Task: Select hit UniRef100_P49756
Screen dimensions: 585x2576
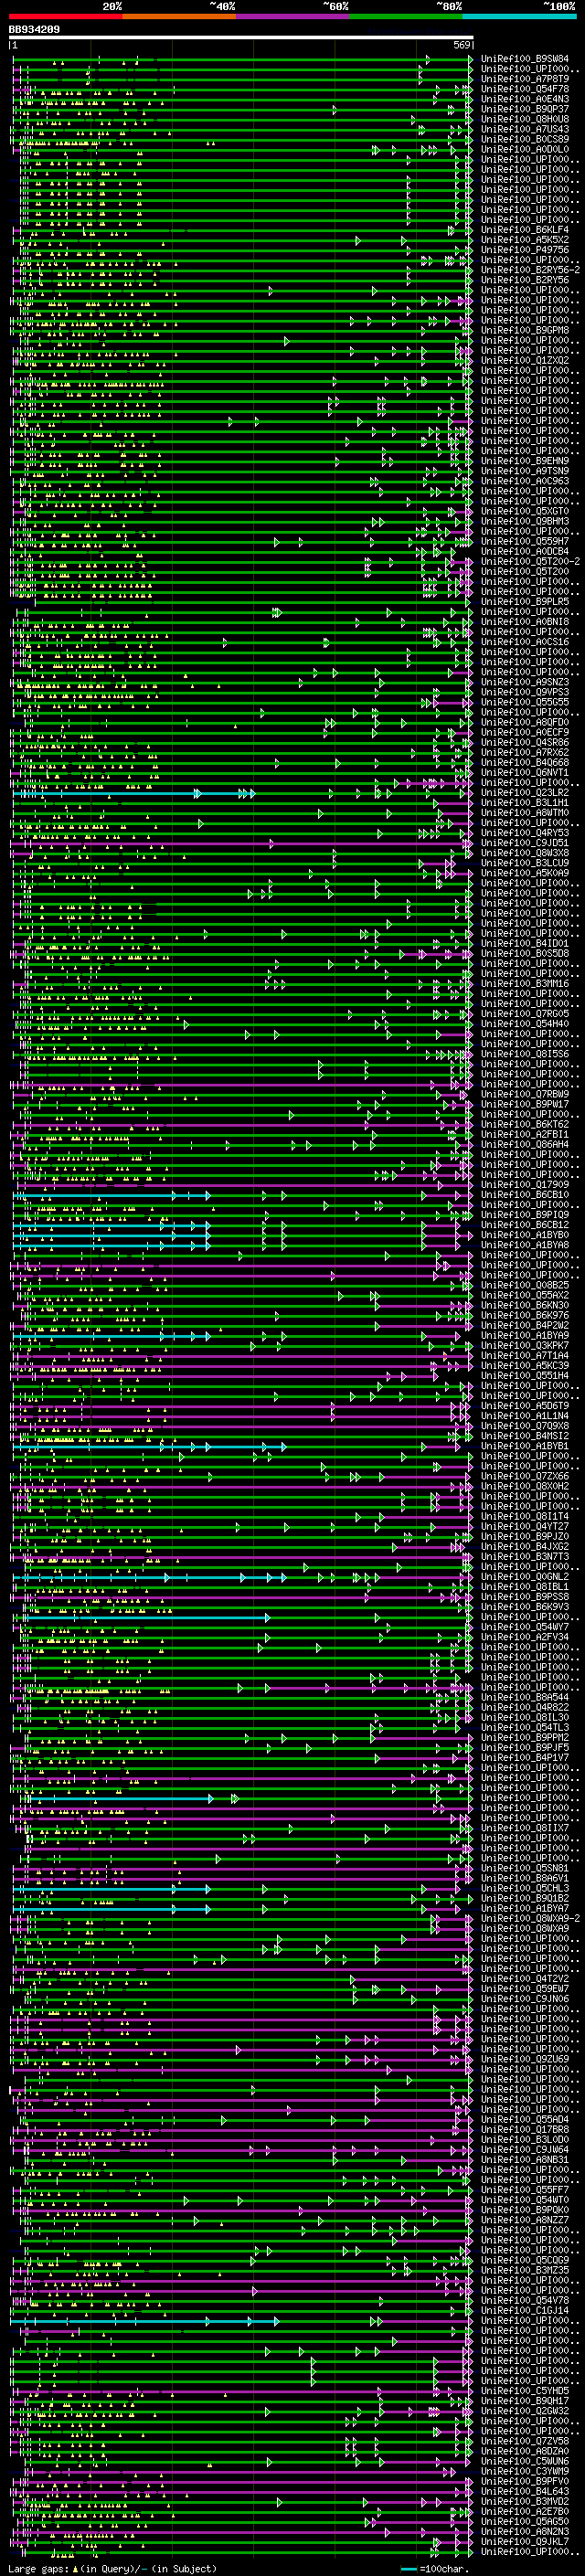Action: click(x=525, y=250)
